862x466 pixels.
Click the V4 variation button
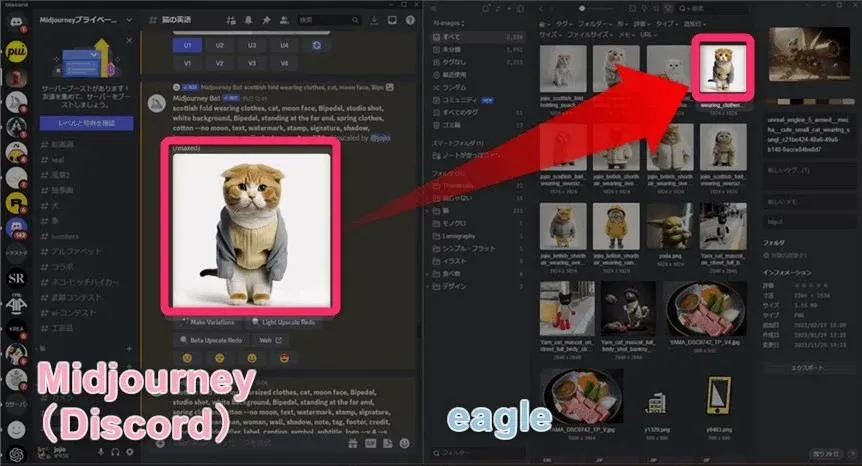(284, 63)
